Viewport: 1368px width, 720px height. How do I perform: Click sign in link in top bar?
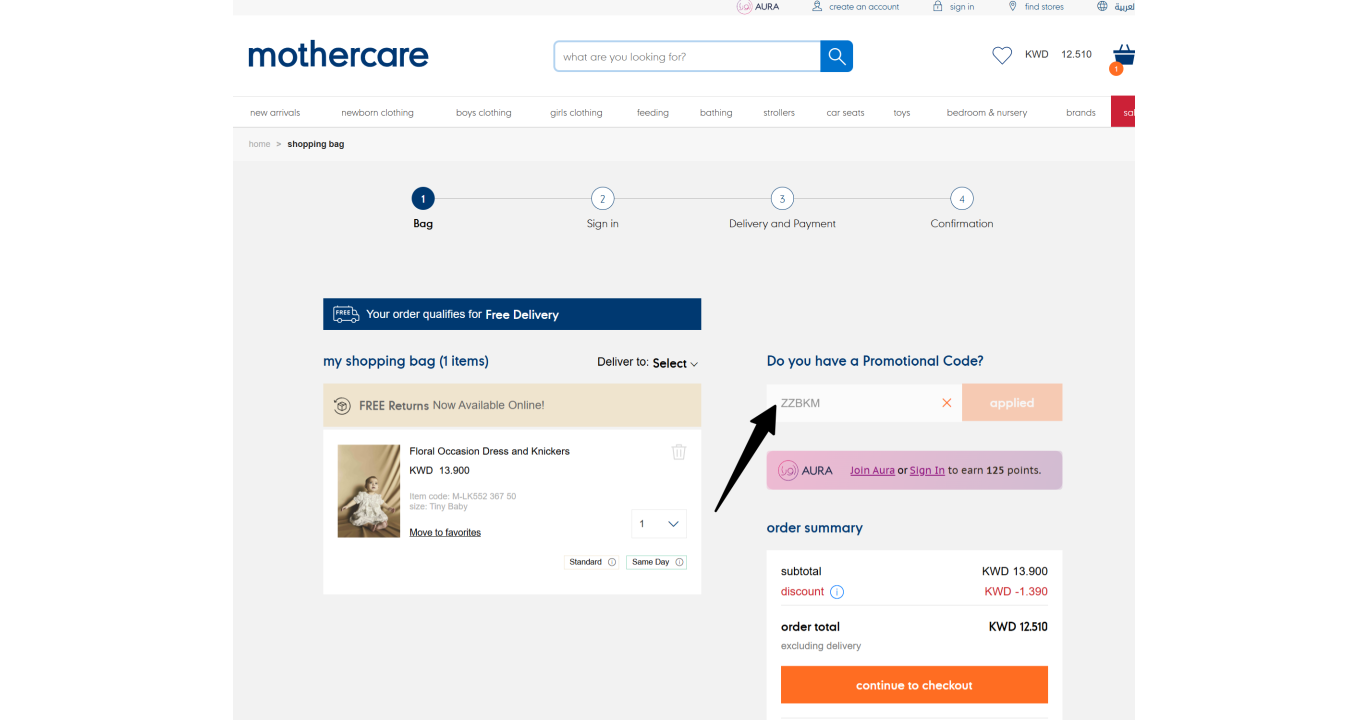962,7
